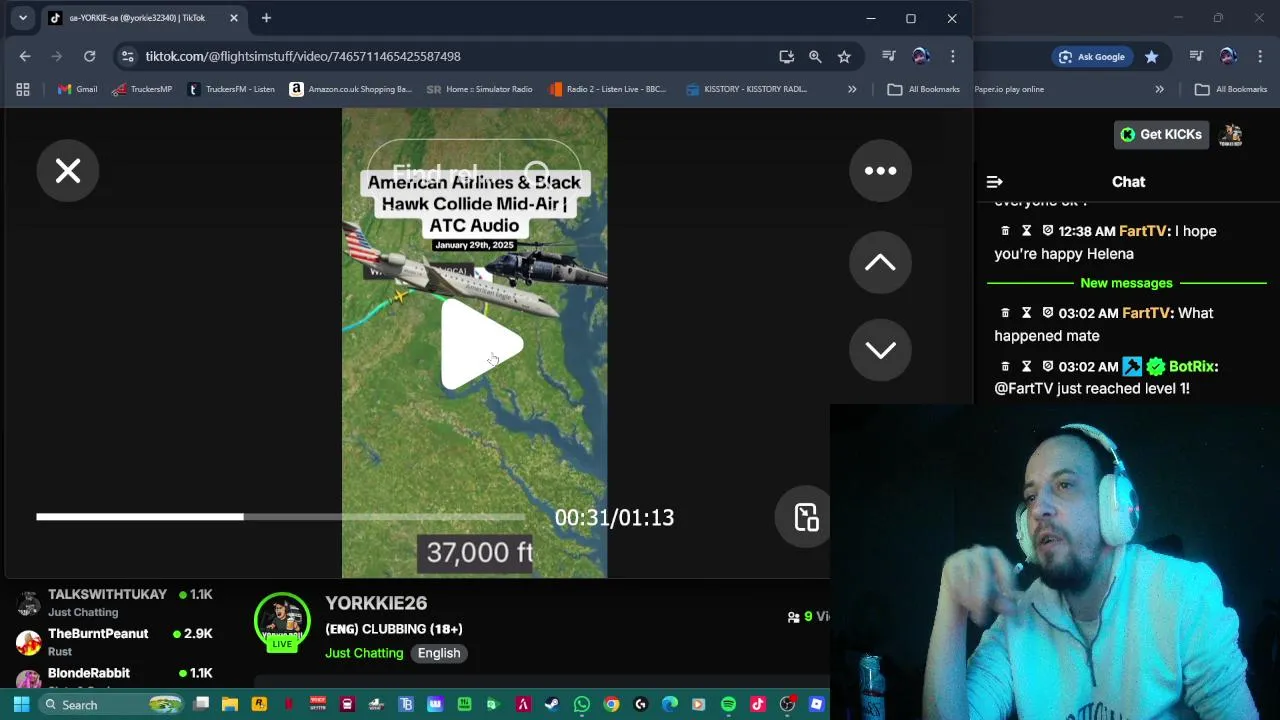Open TALKSWITHTUKAY channel in sidebar
The width and height of the screenshot is (1280, 720).
115,602
